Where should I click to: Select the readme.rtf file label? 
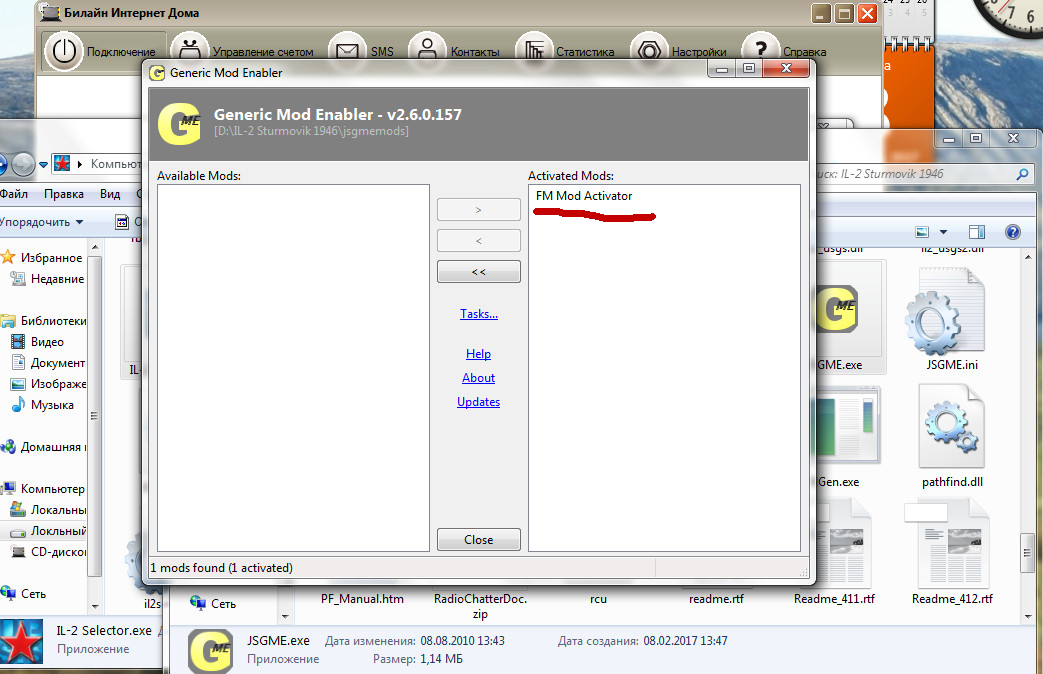click(x=716, y=599)
